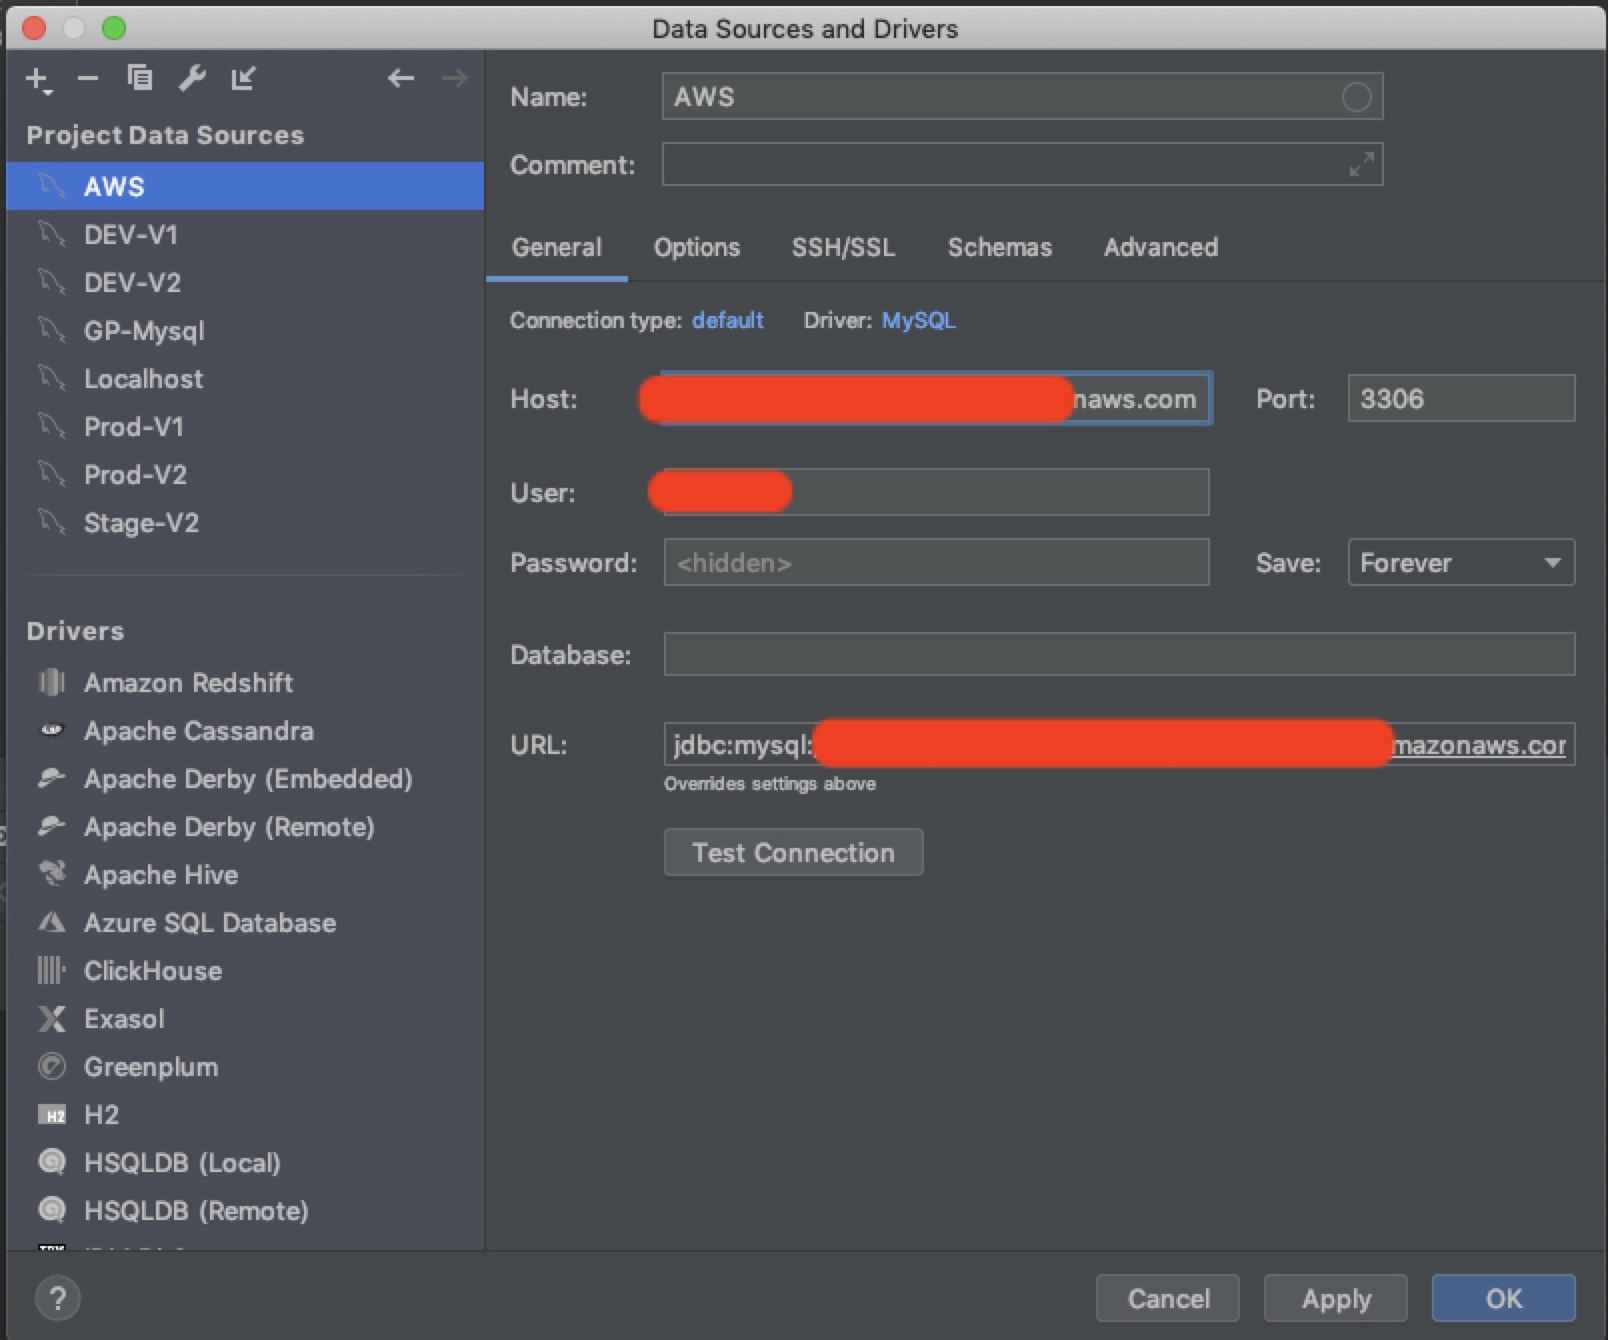
Task: Open help with the question mark icon
Action: [58, 1298]
